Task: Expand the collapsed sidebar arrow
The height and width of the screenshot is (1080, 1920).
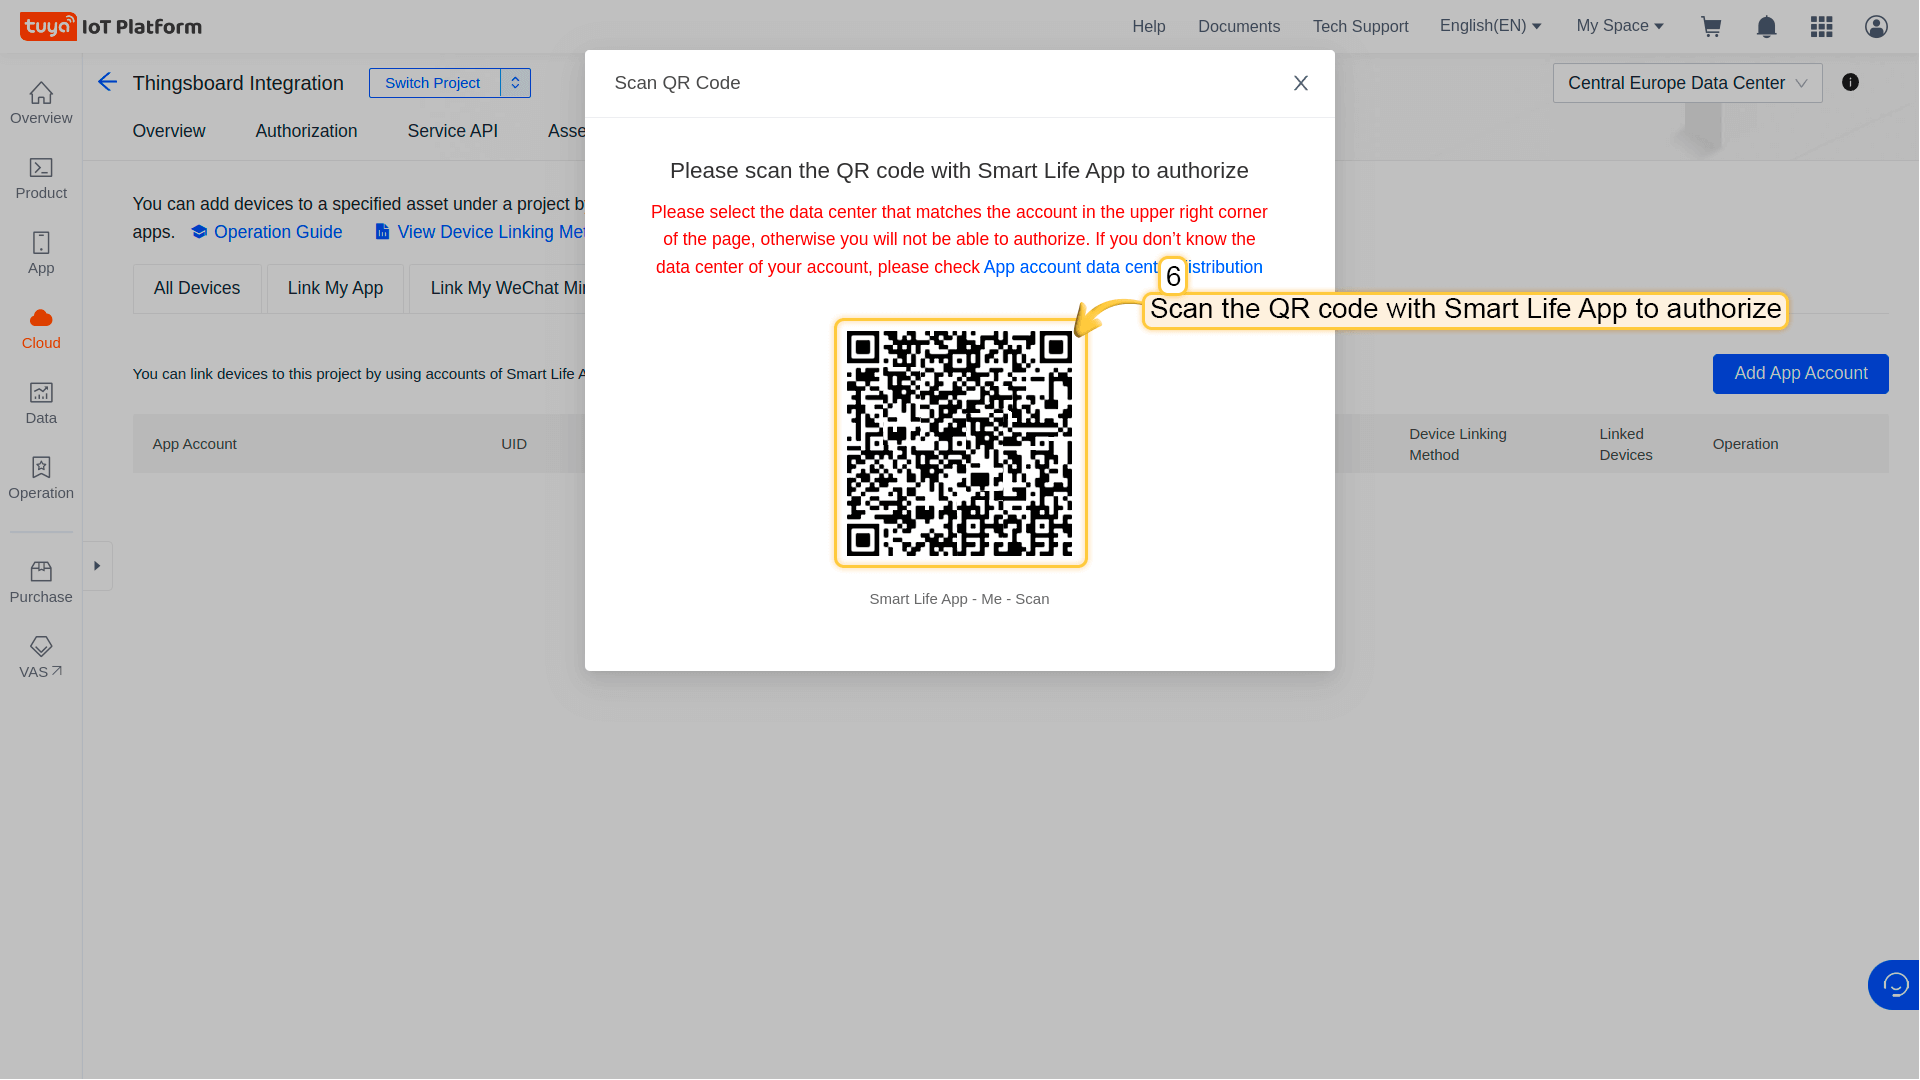Action: [97, 566]
